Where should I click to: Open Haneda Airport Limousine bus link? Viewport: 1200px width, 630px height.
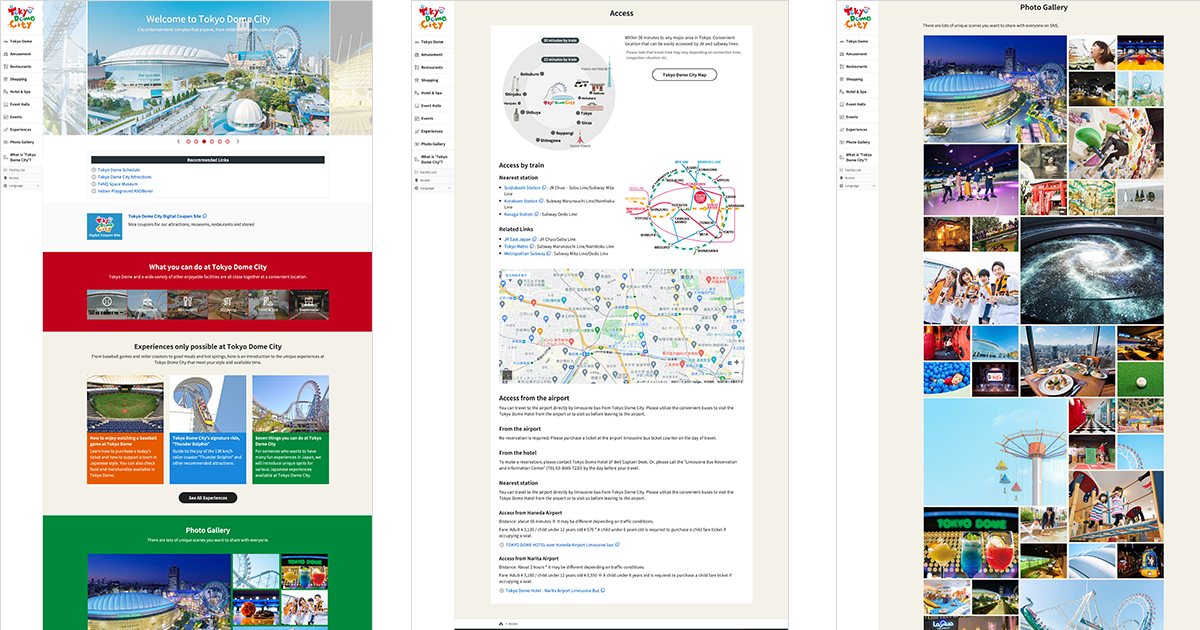click(x=562, y=545)
